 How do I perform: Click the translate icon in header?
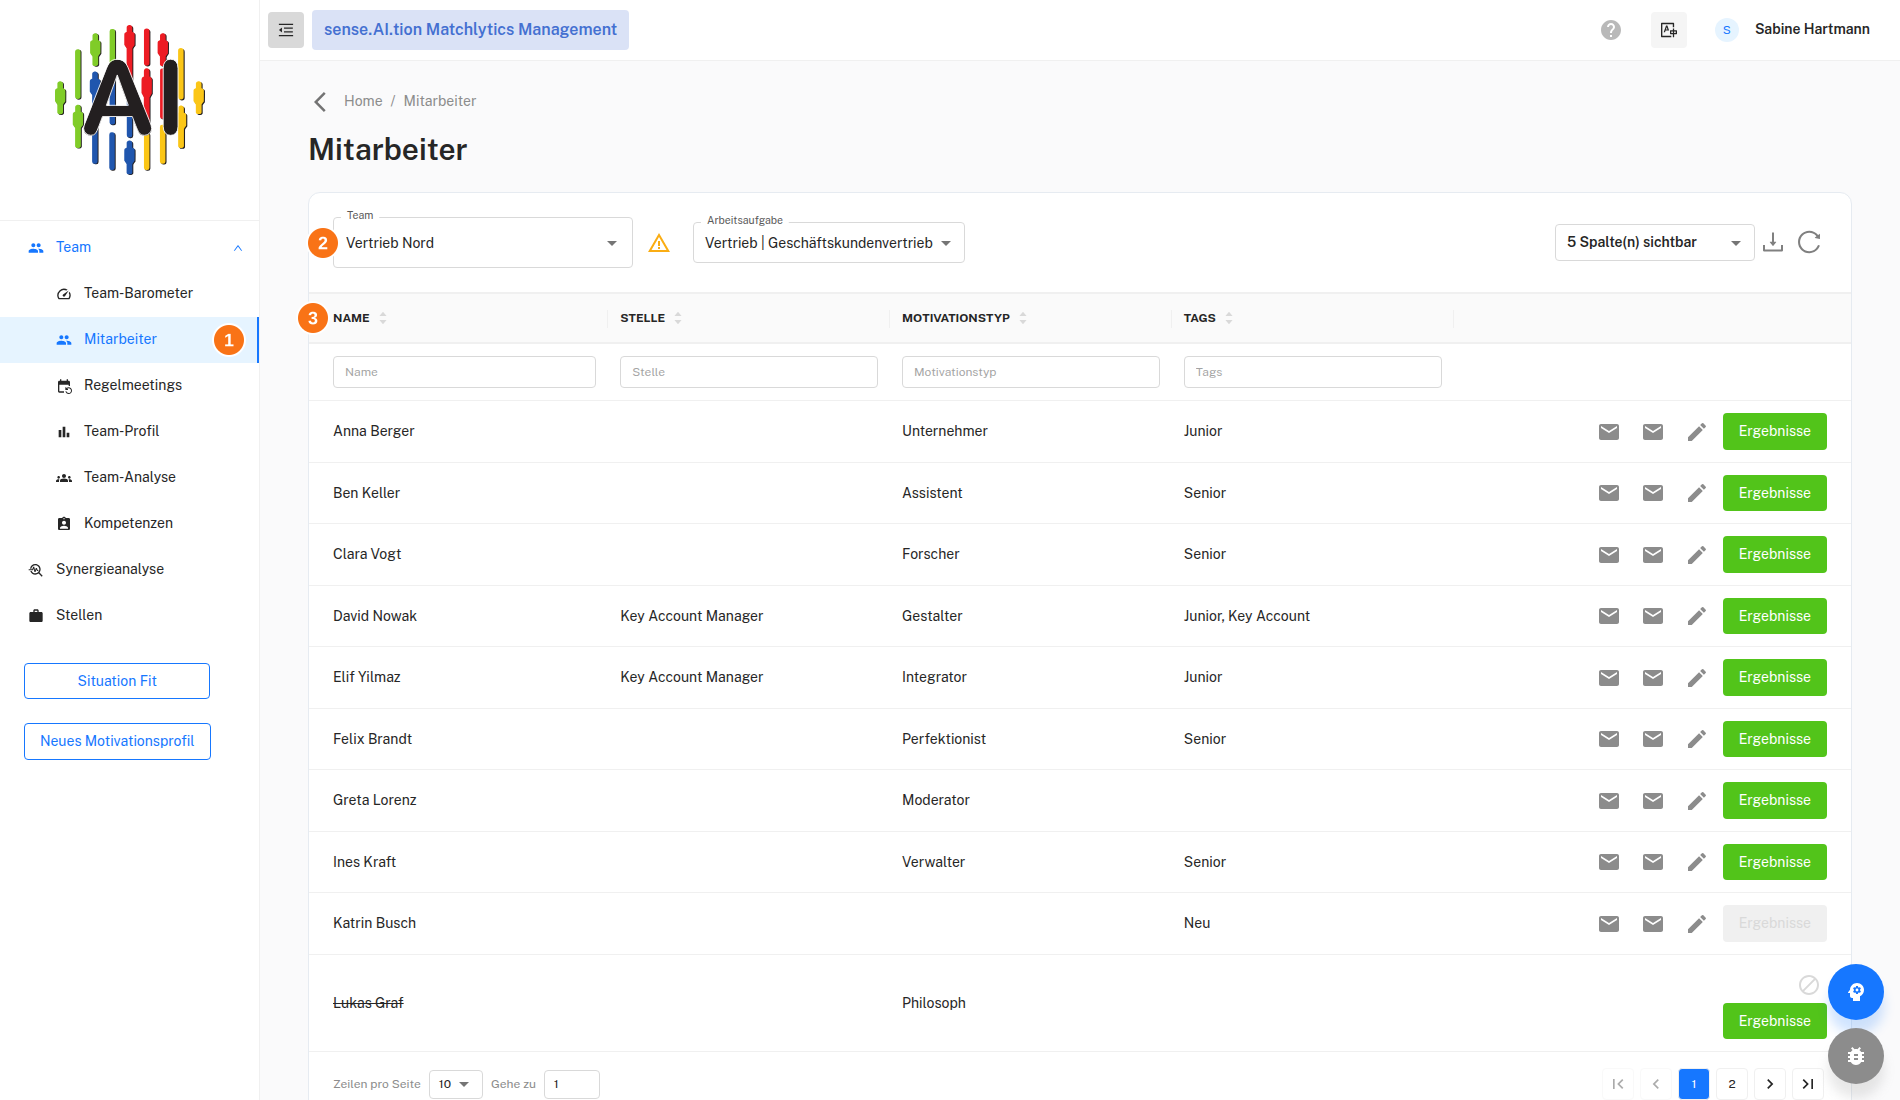pyautogui.click(x=1669, y=30)
